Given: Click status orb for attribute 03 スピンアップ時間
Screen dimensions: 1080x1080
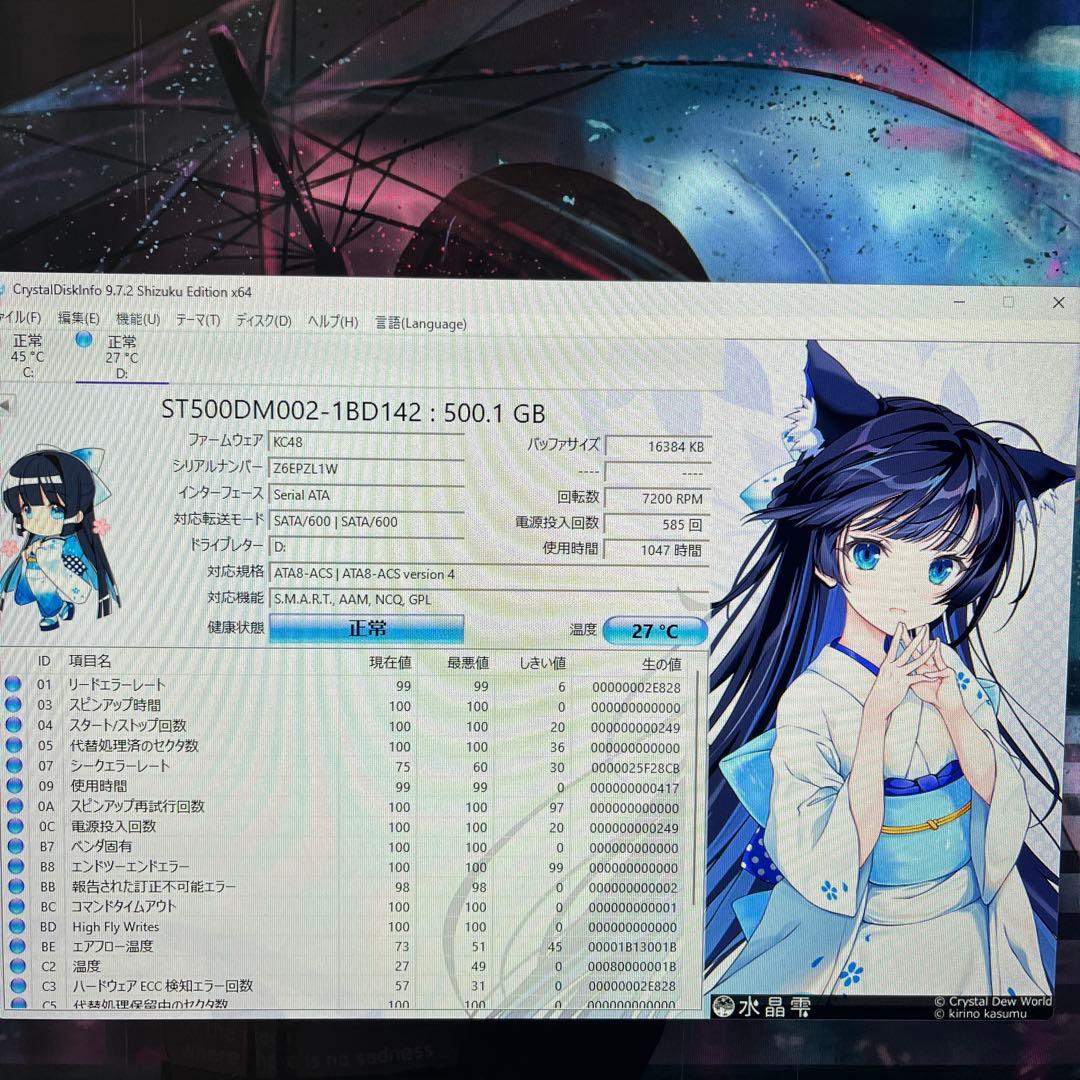Looking at the screenshot, I should (x=13, y=705).
